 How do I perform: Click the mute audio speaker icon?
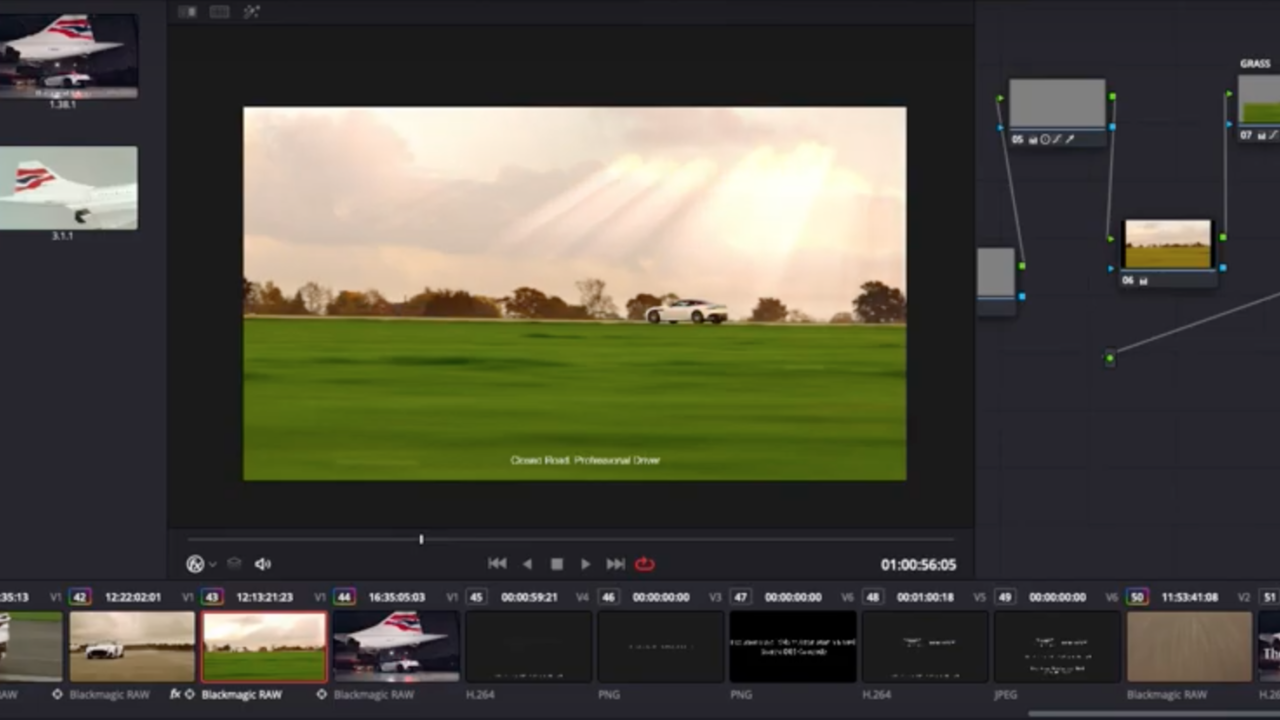pos(262,563)
